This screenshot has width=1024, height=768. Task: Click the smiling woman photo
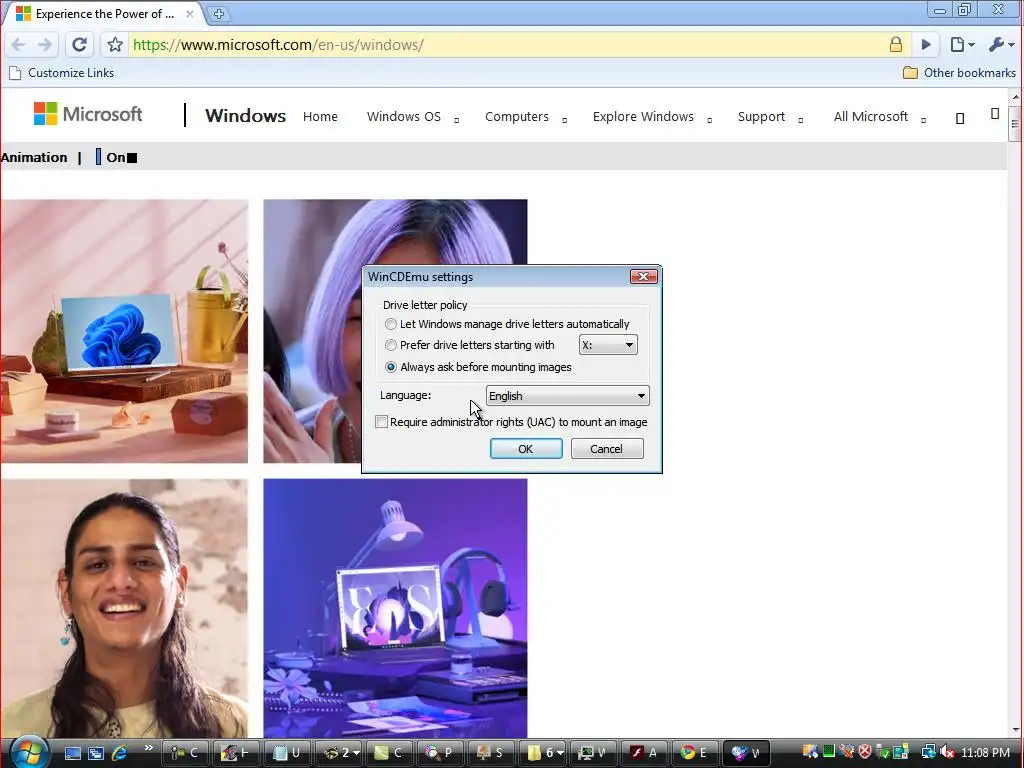click(124, 609)
